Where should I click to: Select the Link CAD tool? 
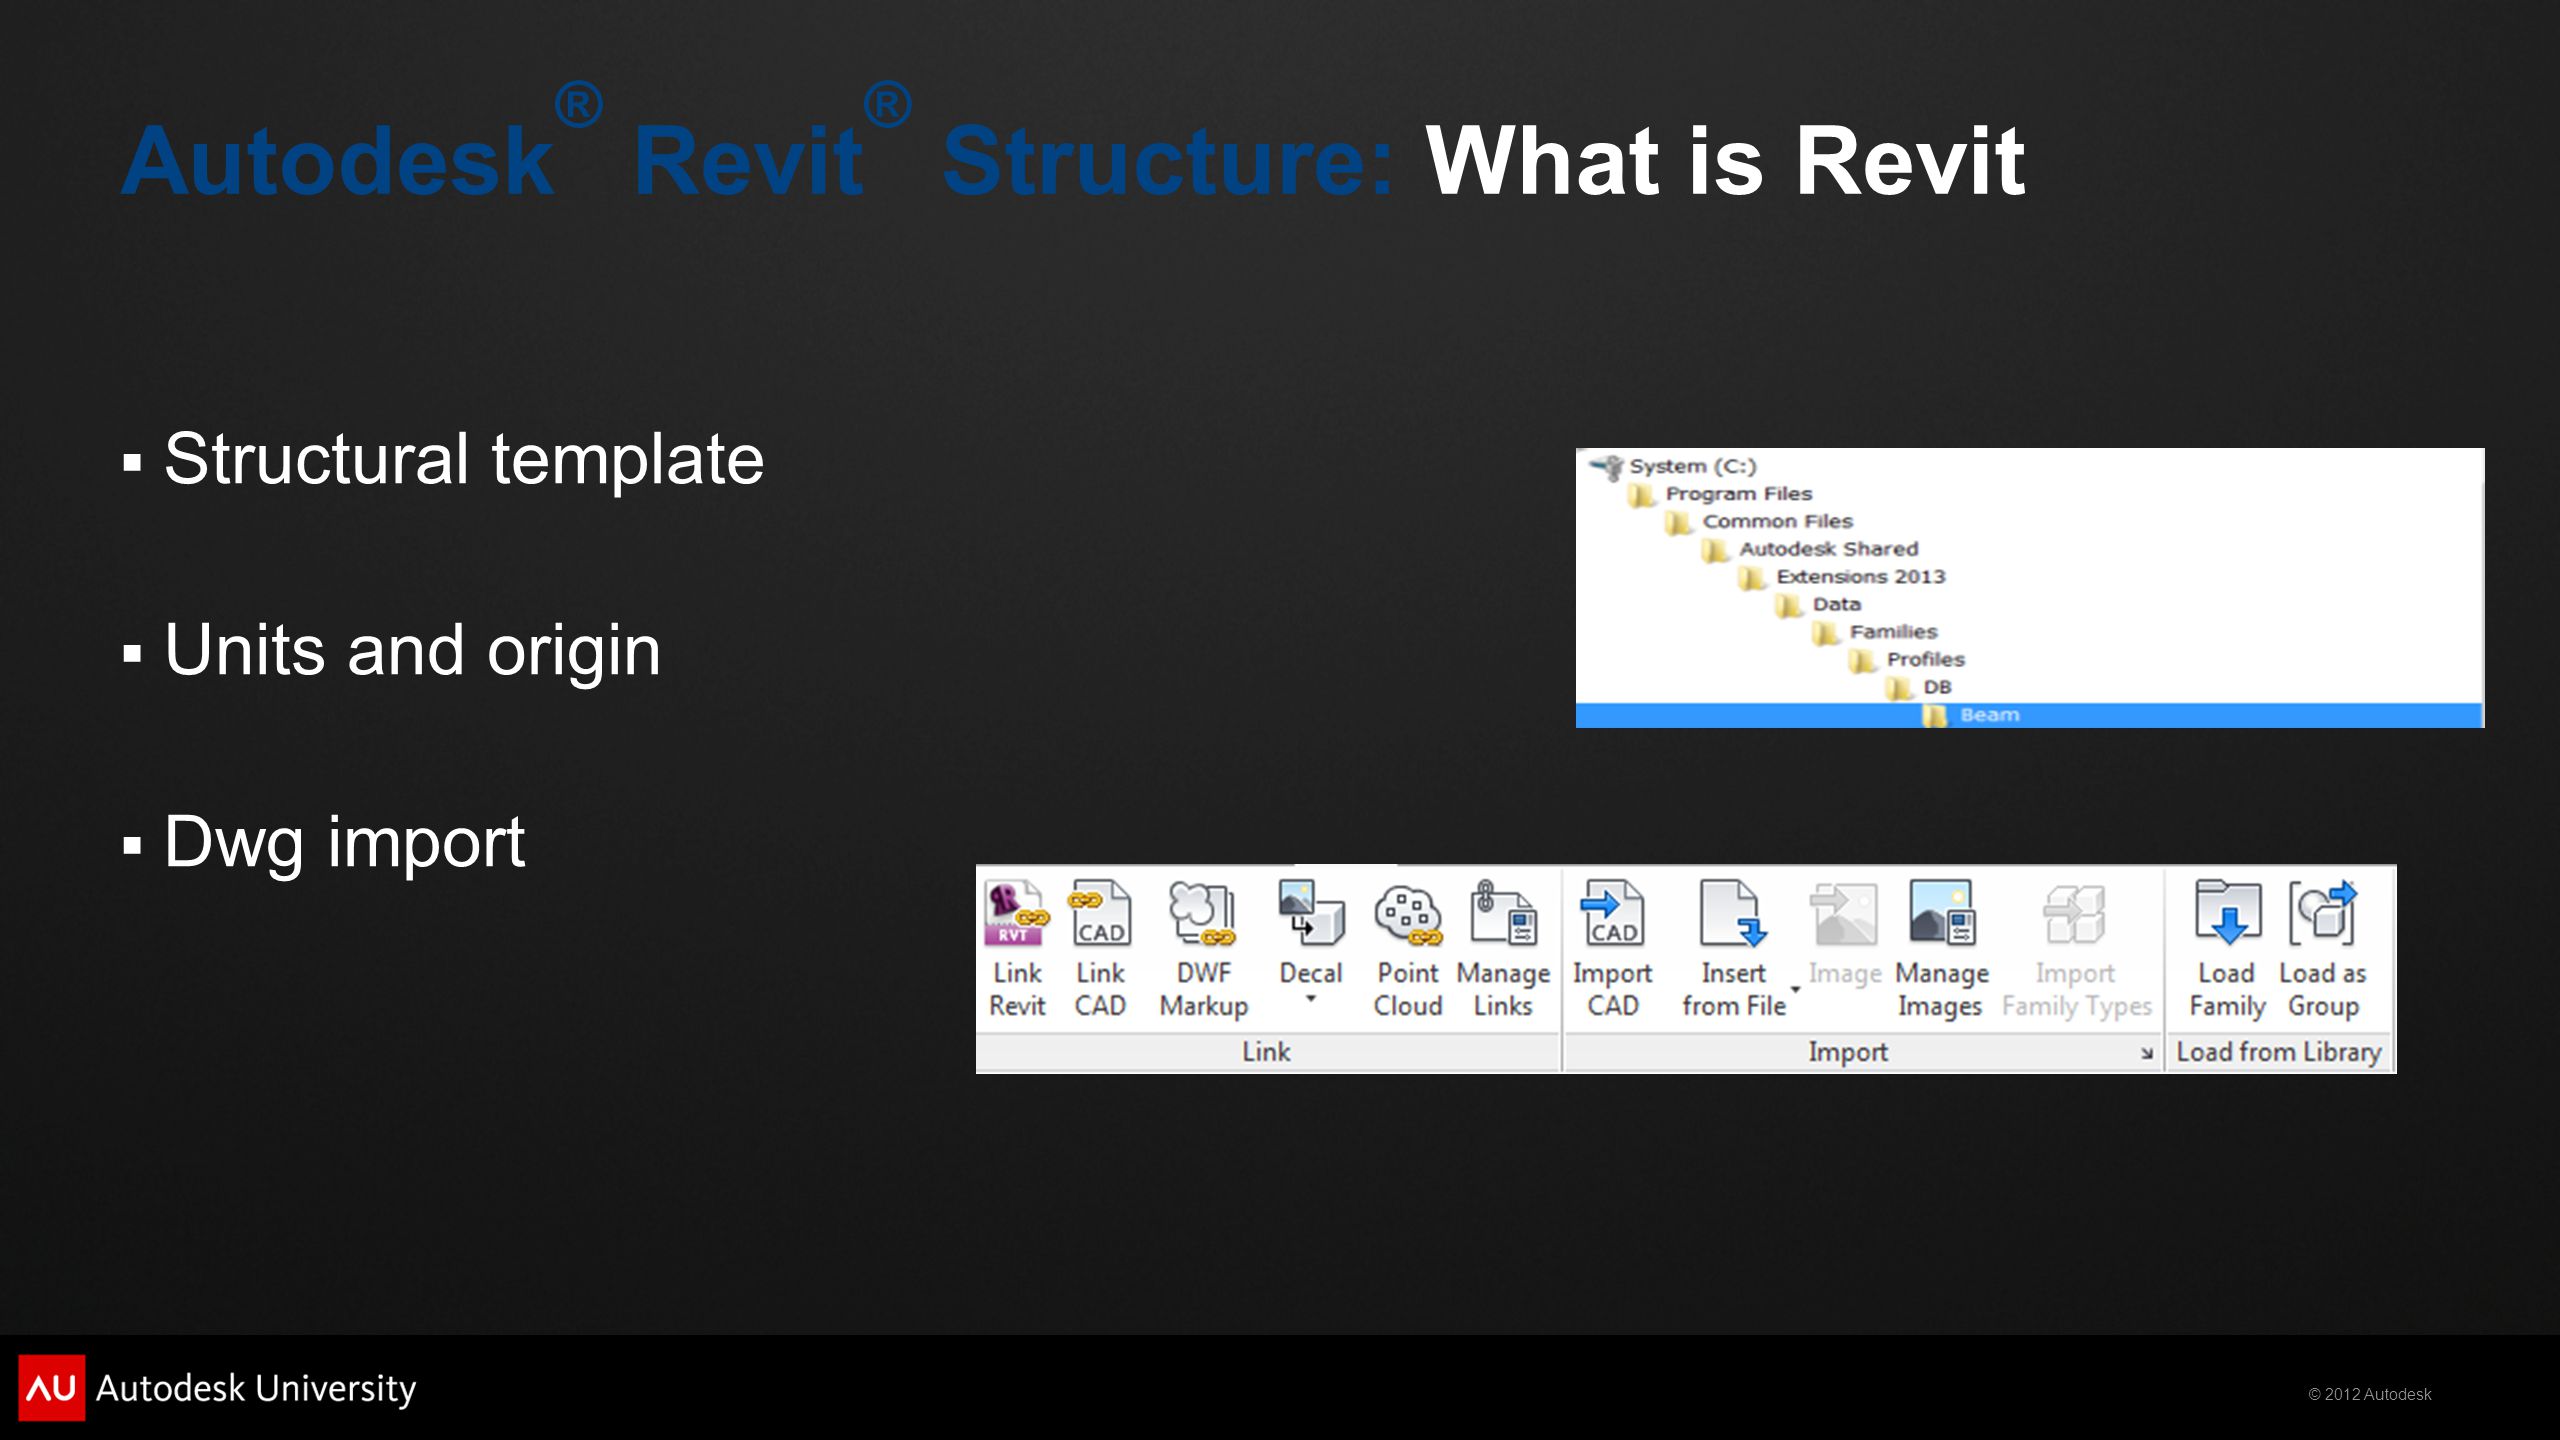pos(1100,948)
